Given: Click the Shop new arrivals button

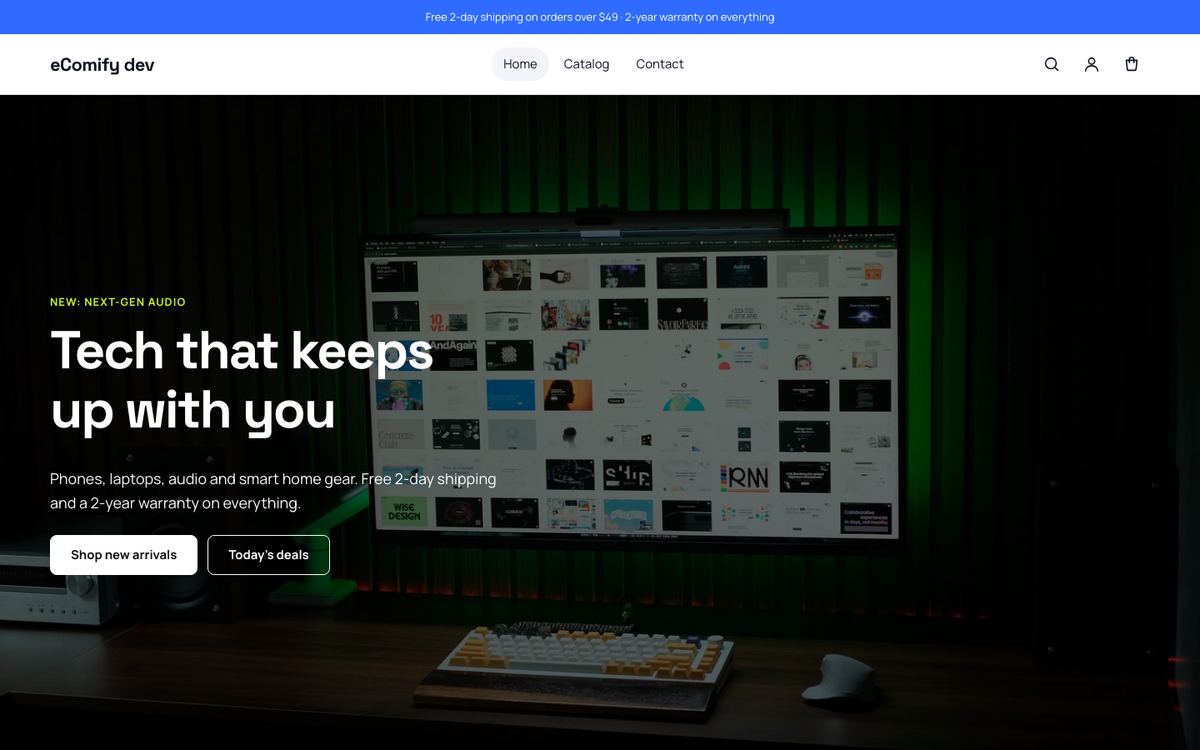Looking at the screenshot, I should [x=124, y=555].
